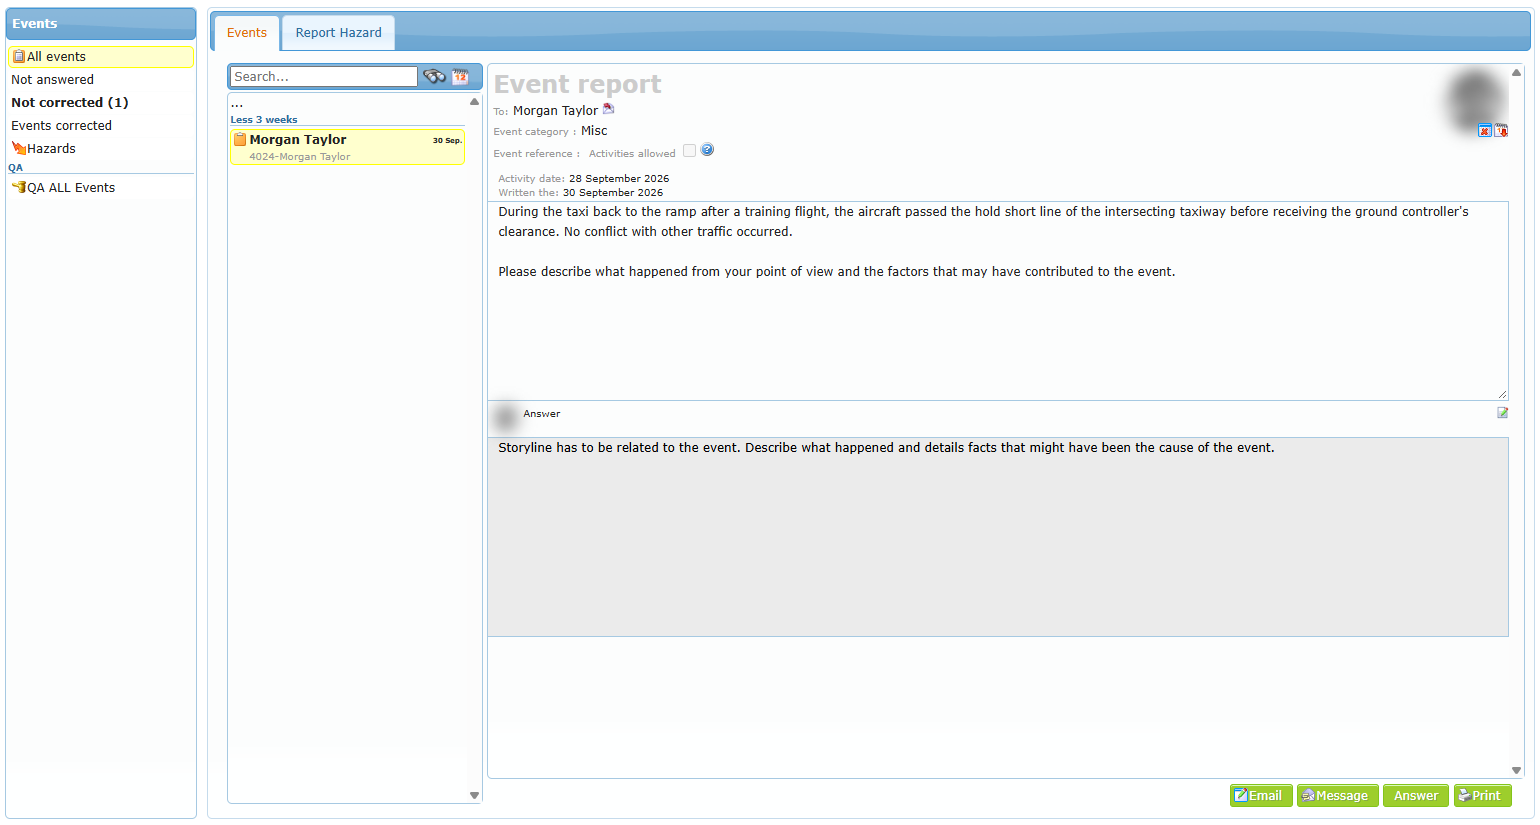Click the green Answer button
This screenshot has height=825, width=1540.
pyautogui.click(x=1416, y=796)
